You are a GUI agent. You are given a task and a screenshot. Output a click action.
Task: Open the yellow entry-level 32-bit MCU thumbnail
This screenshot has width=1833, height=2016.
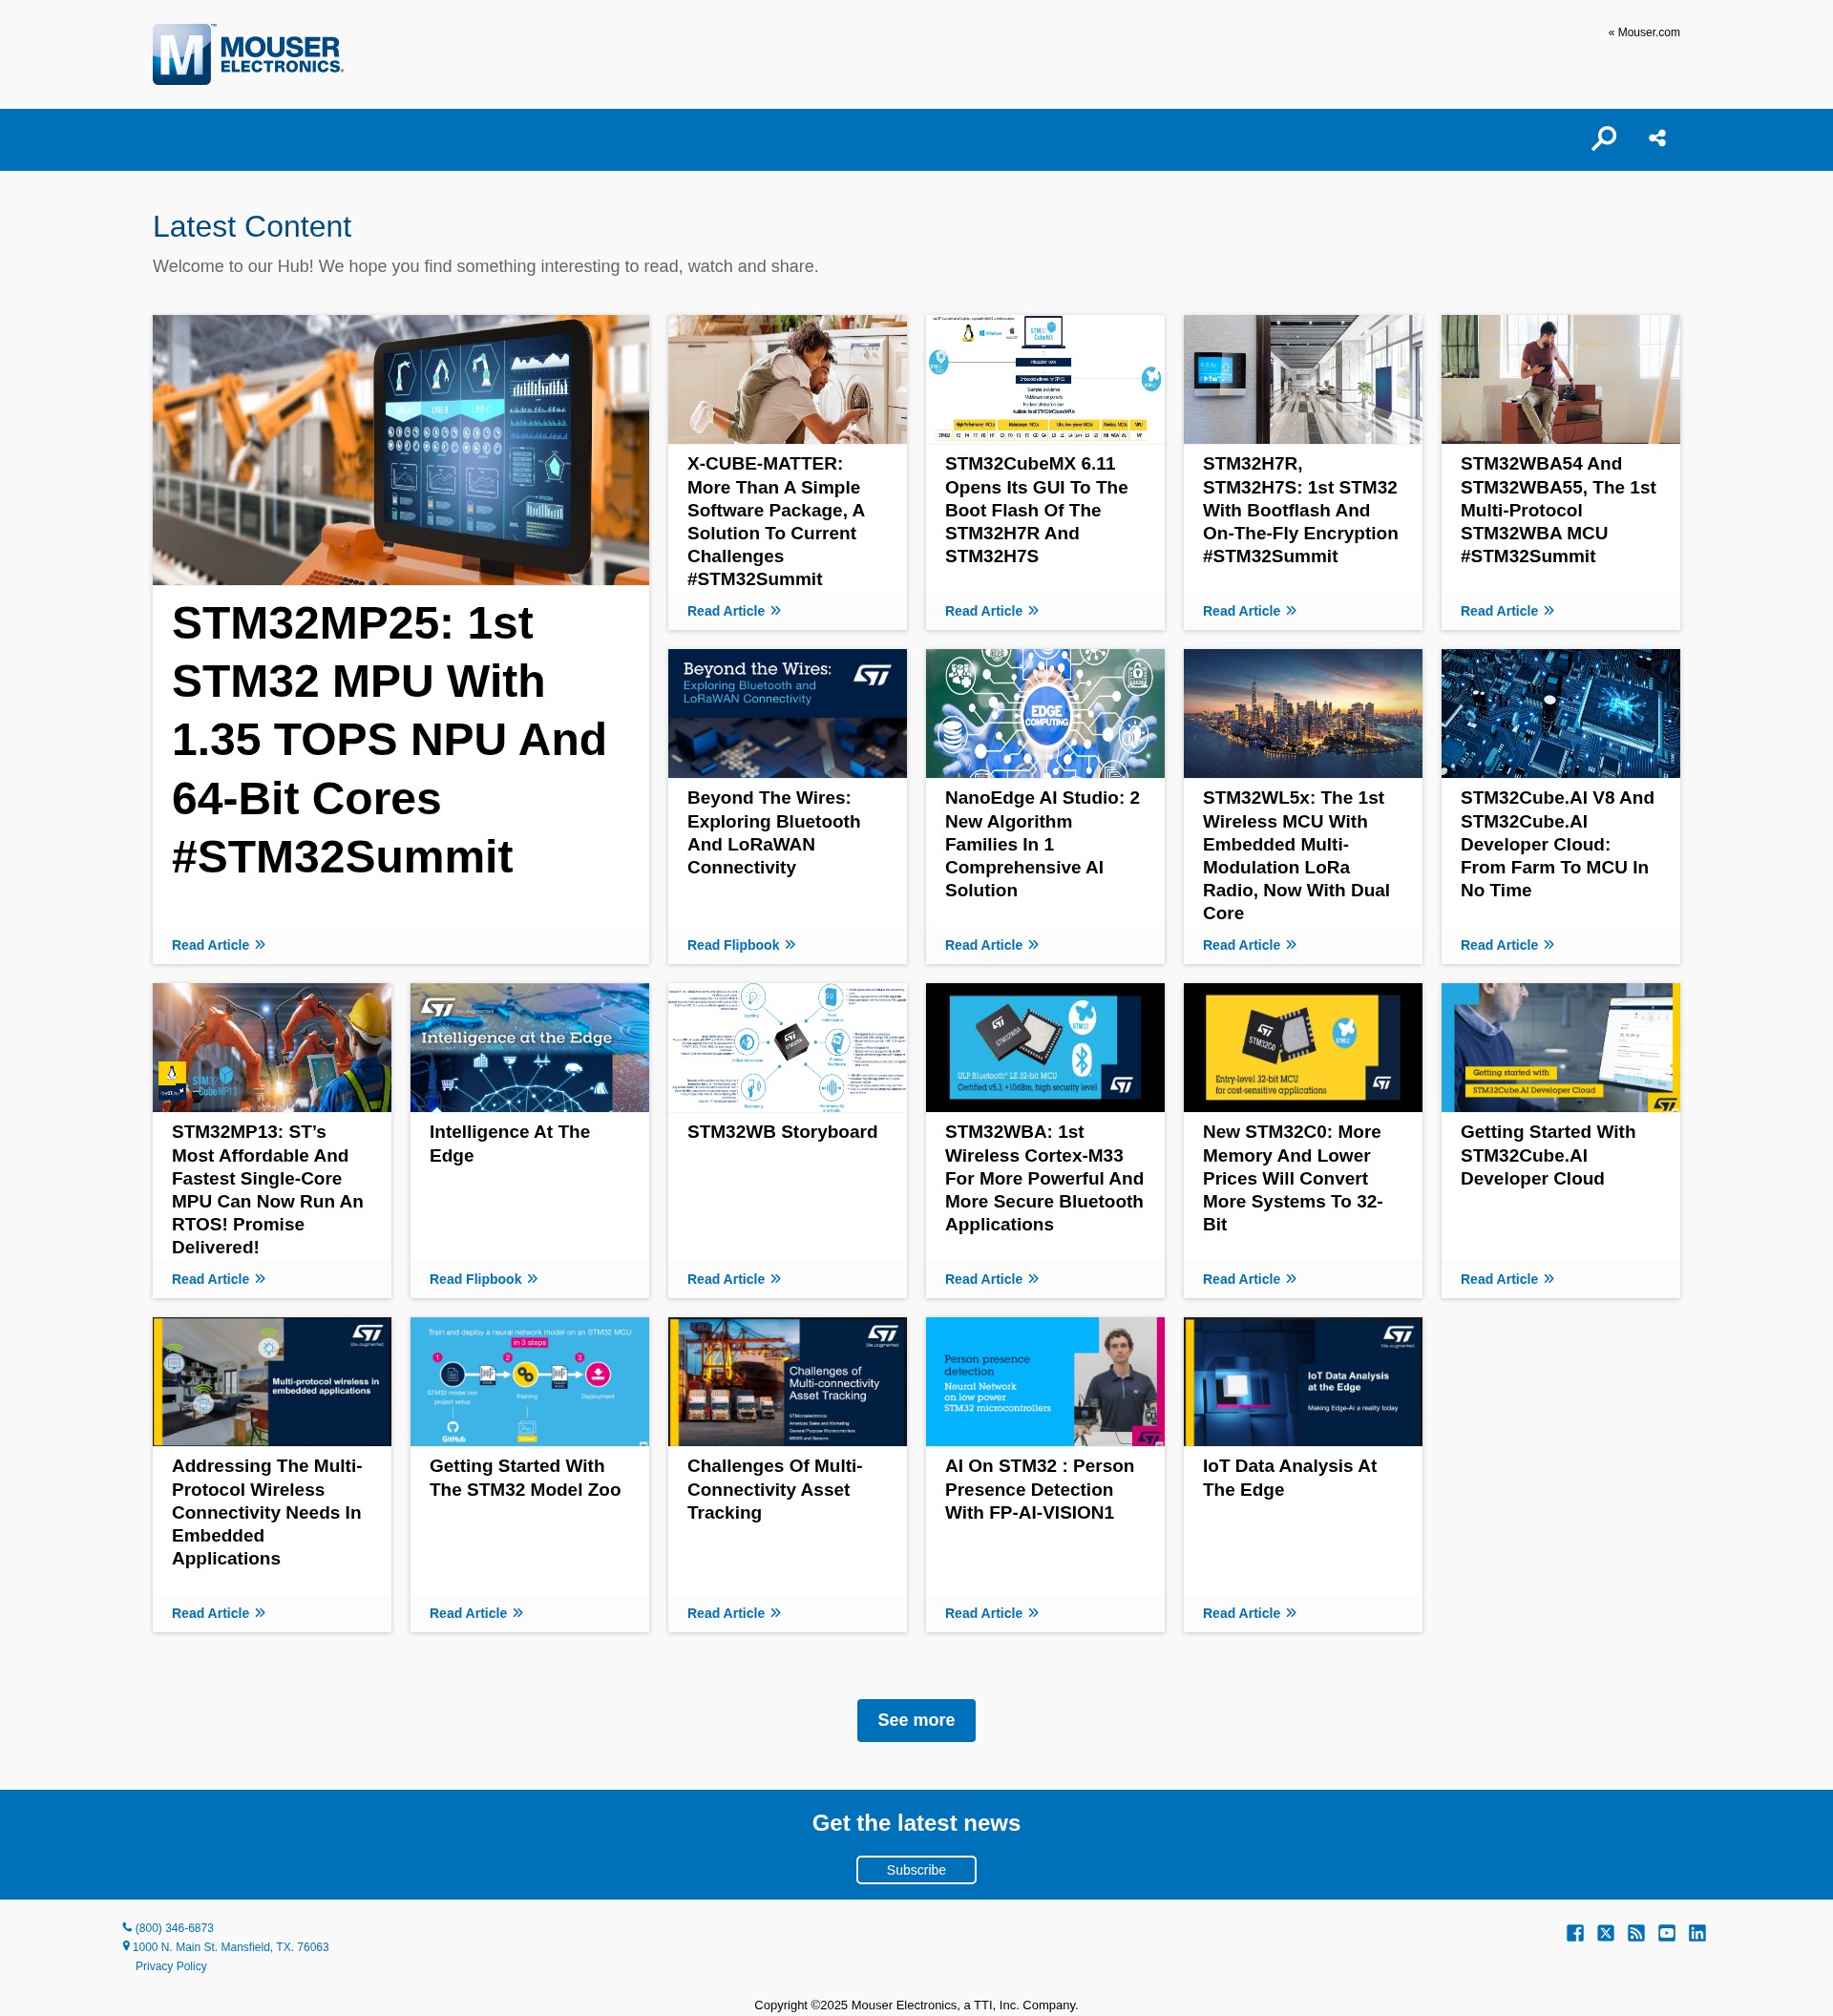pyautogui.click(x=1303, y=1047)
